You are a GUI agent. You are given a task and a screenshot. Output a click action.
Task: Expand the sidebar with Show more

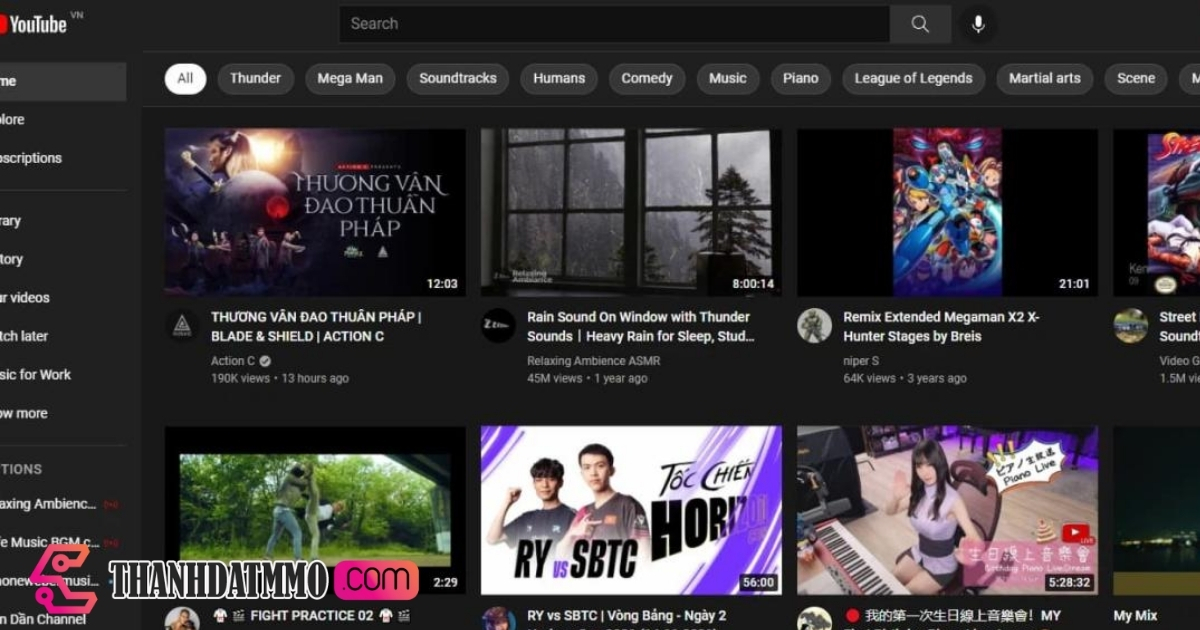(24, 412)
